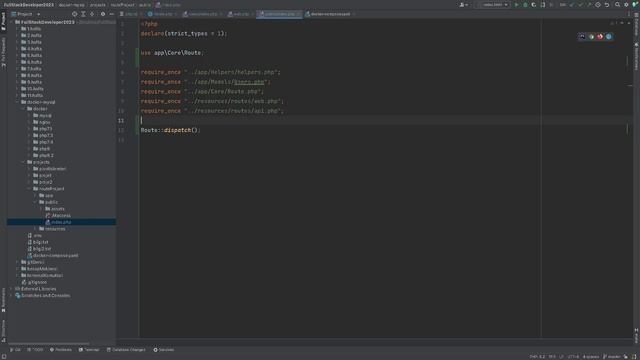Click the rollback undo arrow icon in toolbar
640x360 pixels.
[x=607, y=4]
